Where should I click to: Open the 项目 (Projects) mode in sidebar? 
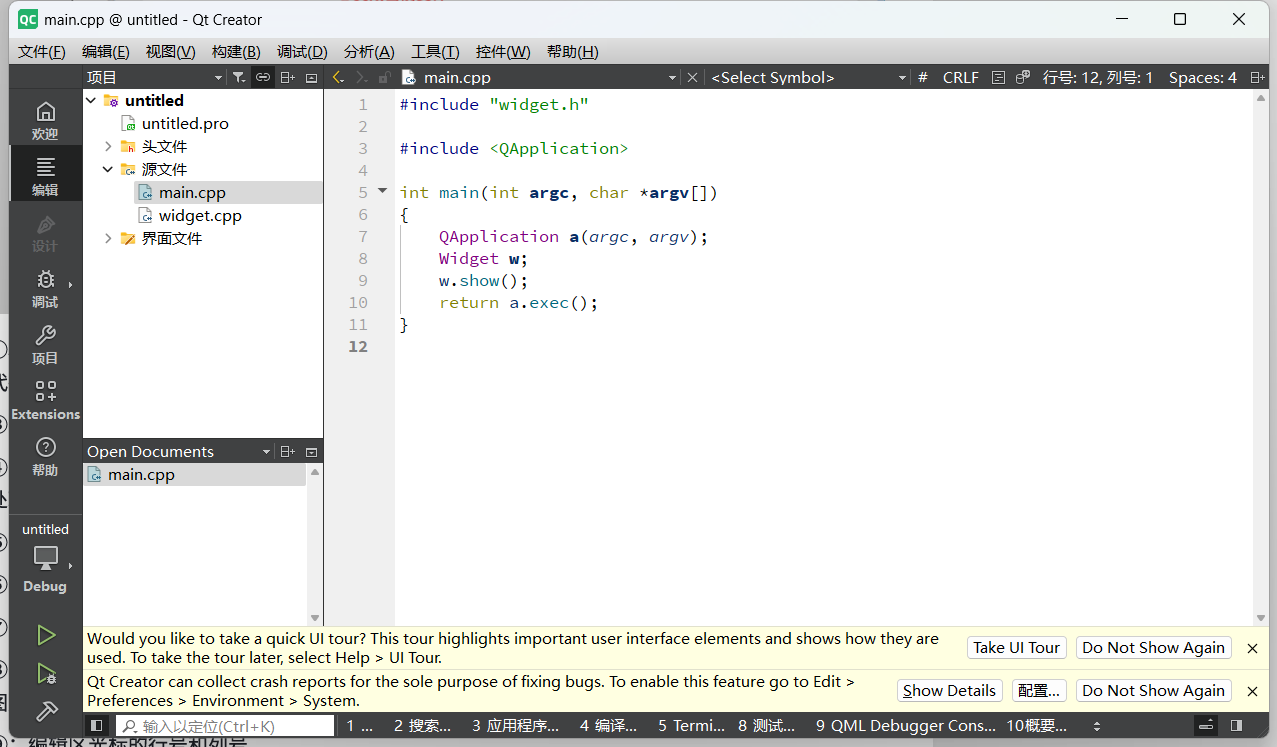[x=45, y=343]
